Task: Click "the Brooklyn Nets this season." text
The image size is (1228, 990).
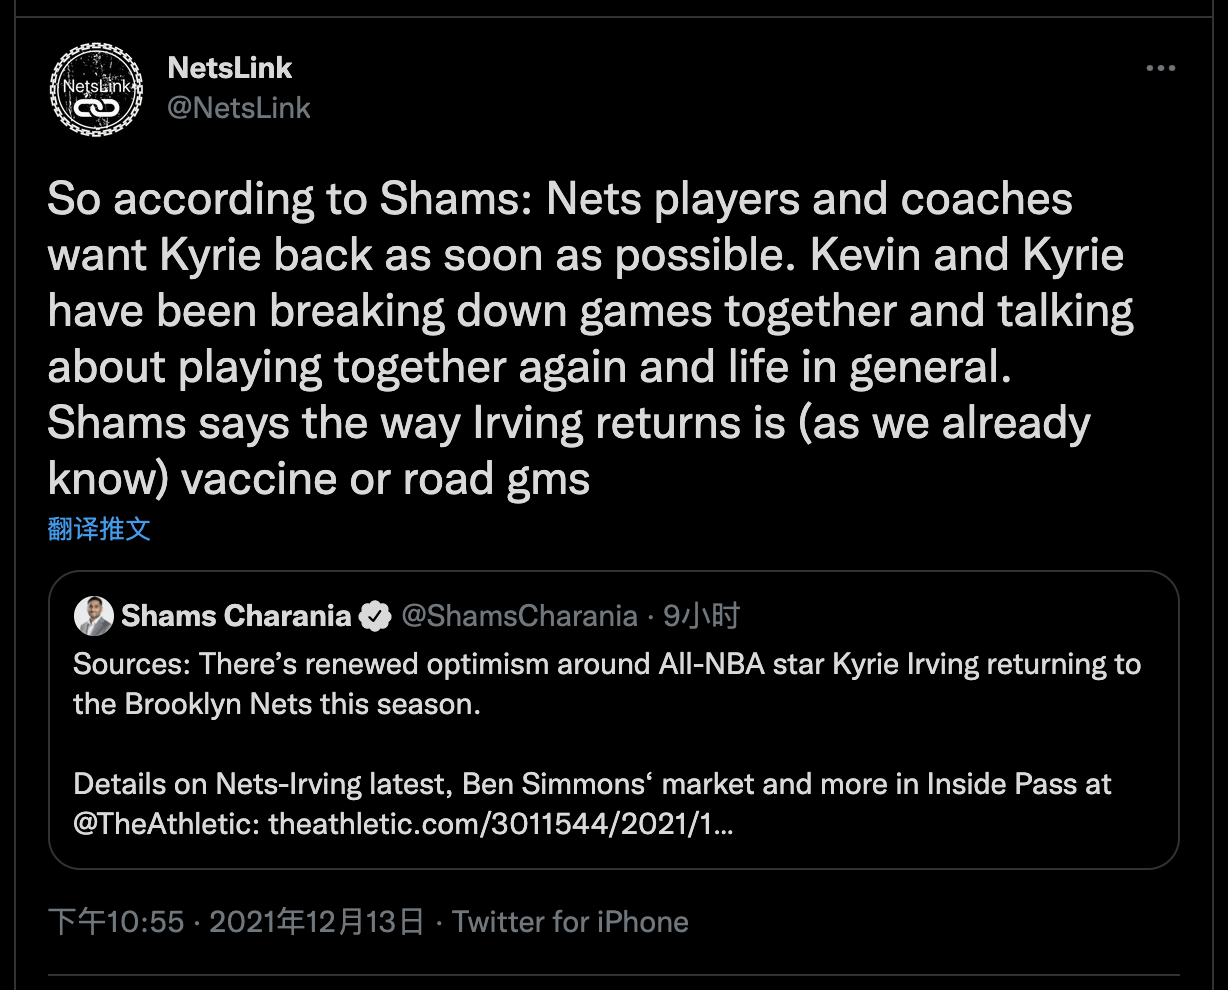Action: 277,704
